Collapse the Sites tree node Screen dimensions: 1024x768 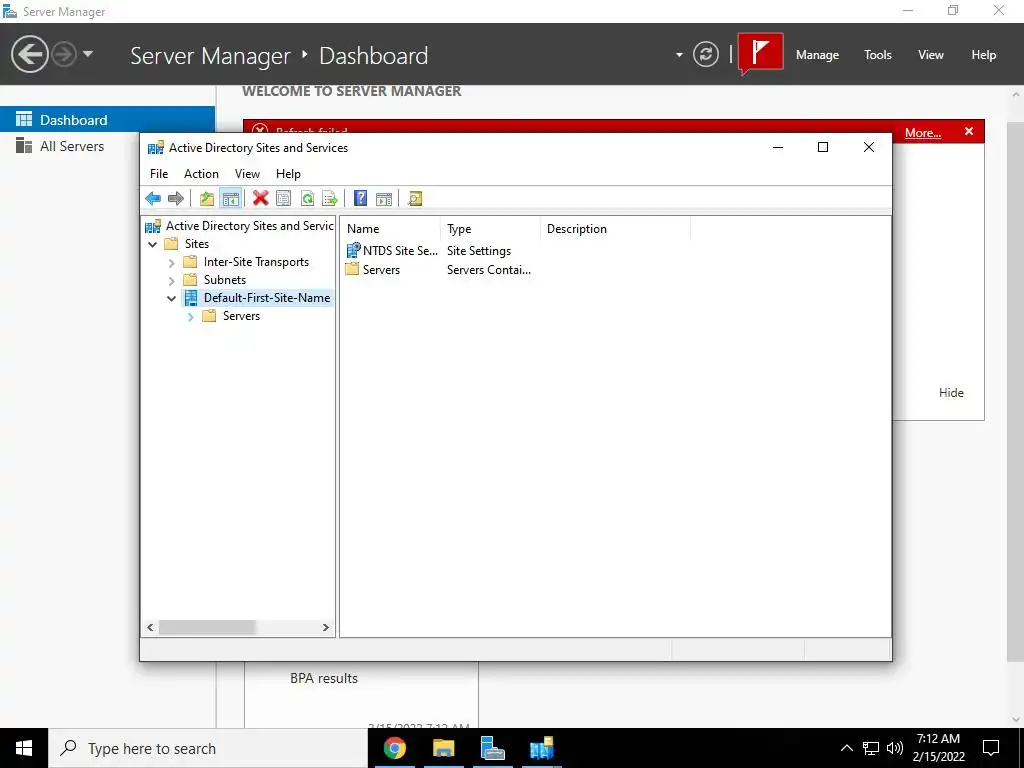coord(153,244)
